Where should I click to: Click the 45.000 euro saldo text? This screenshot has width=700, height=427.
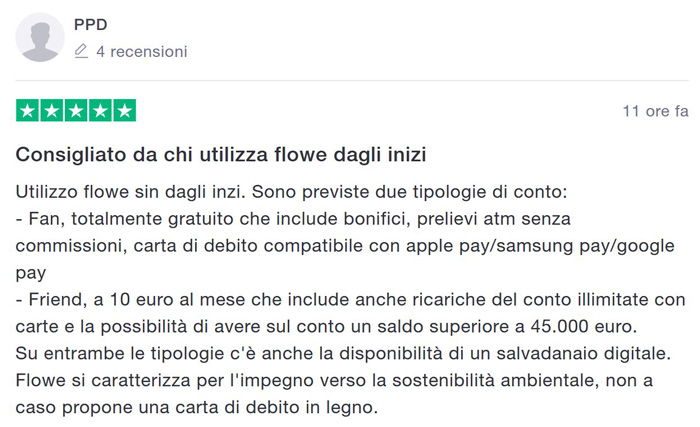pyautogui.click(x=583, y=327)
